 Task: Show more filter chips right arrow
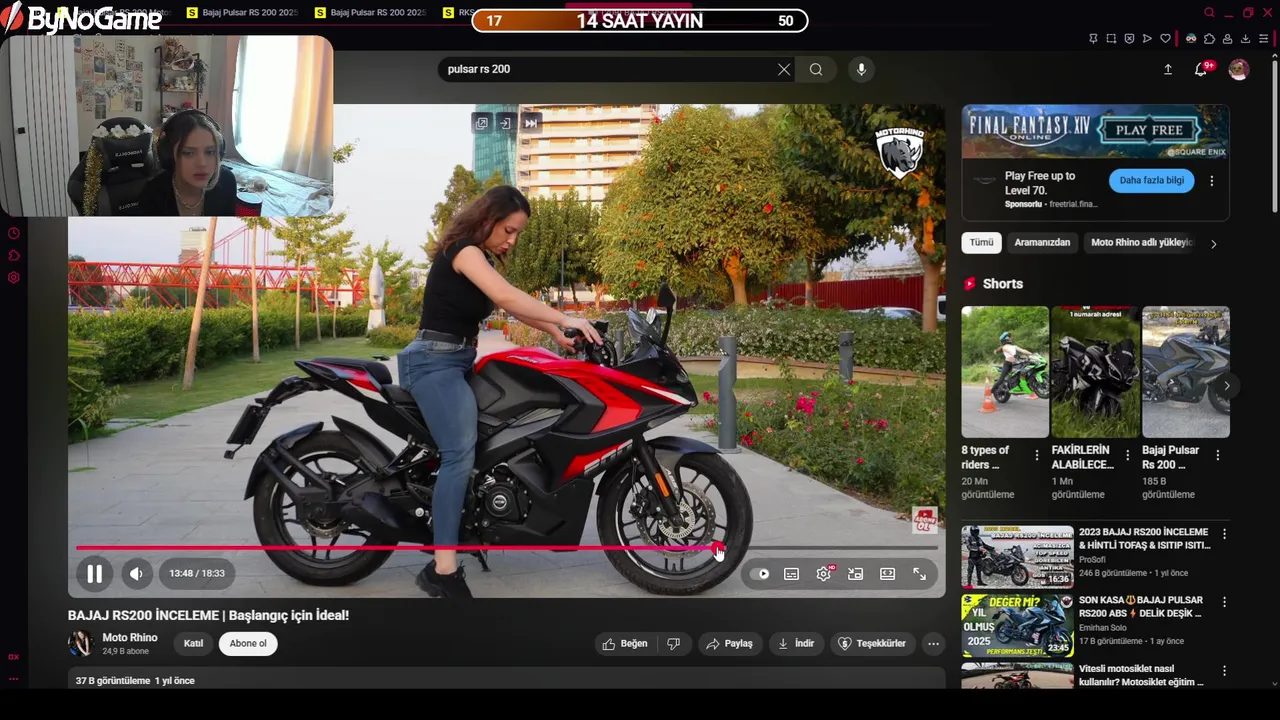pyautogui.click(x=1214, y=243)
